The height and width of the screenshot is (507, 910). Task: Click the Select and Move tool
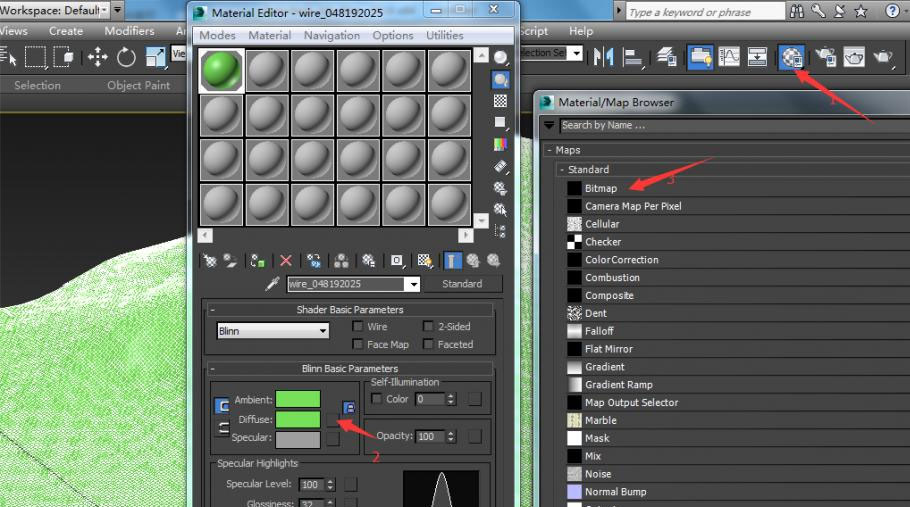click(98, 57)
